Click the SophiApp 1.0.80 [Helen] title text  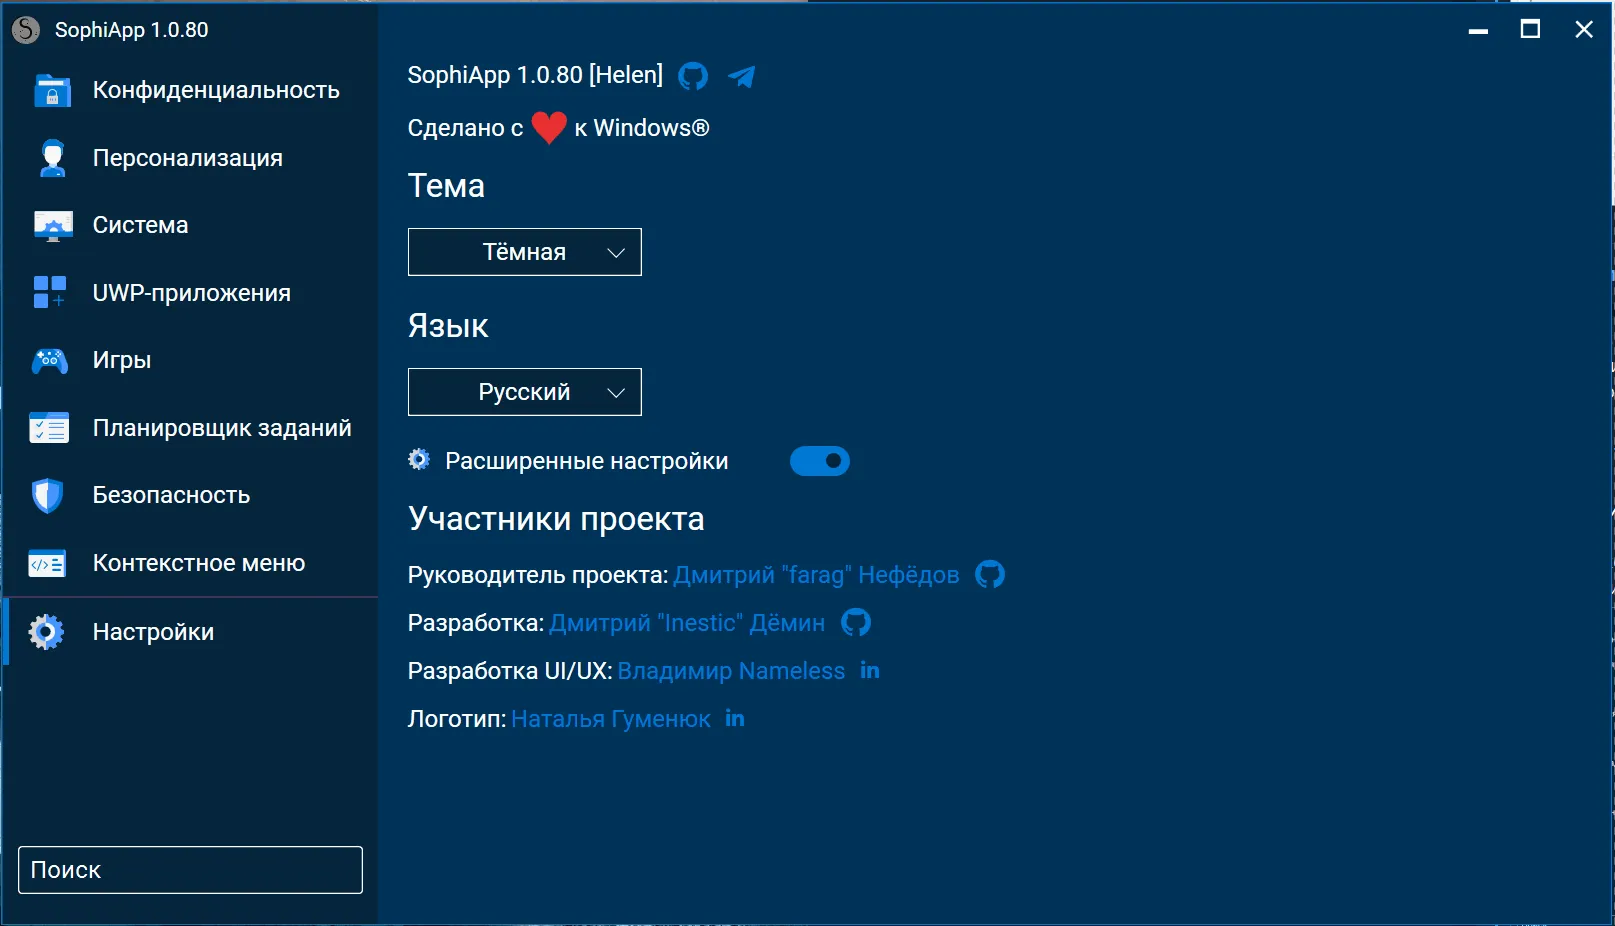pyautogui.click(x=535, y=75)
